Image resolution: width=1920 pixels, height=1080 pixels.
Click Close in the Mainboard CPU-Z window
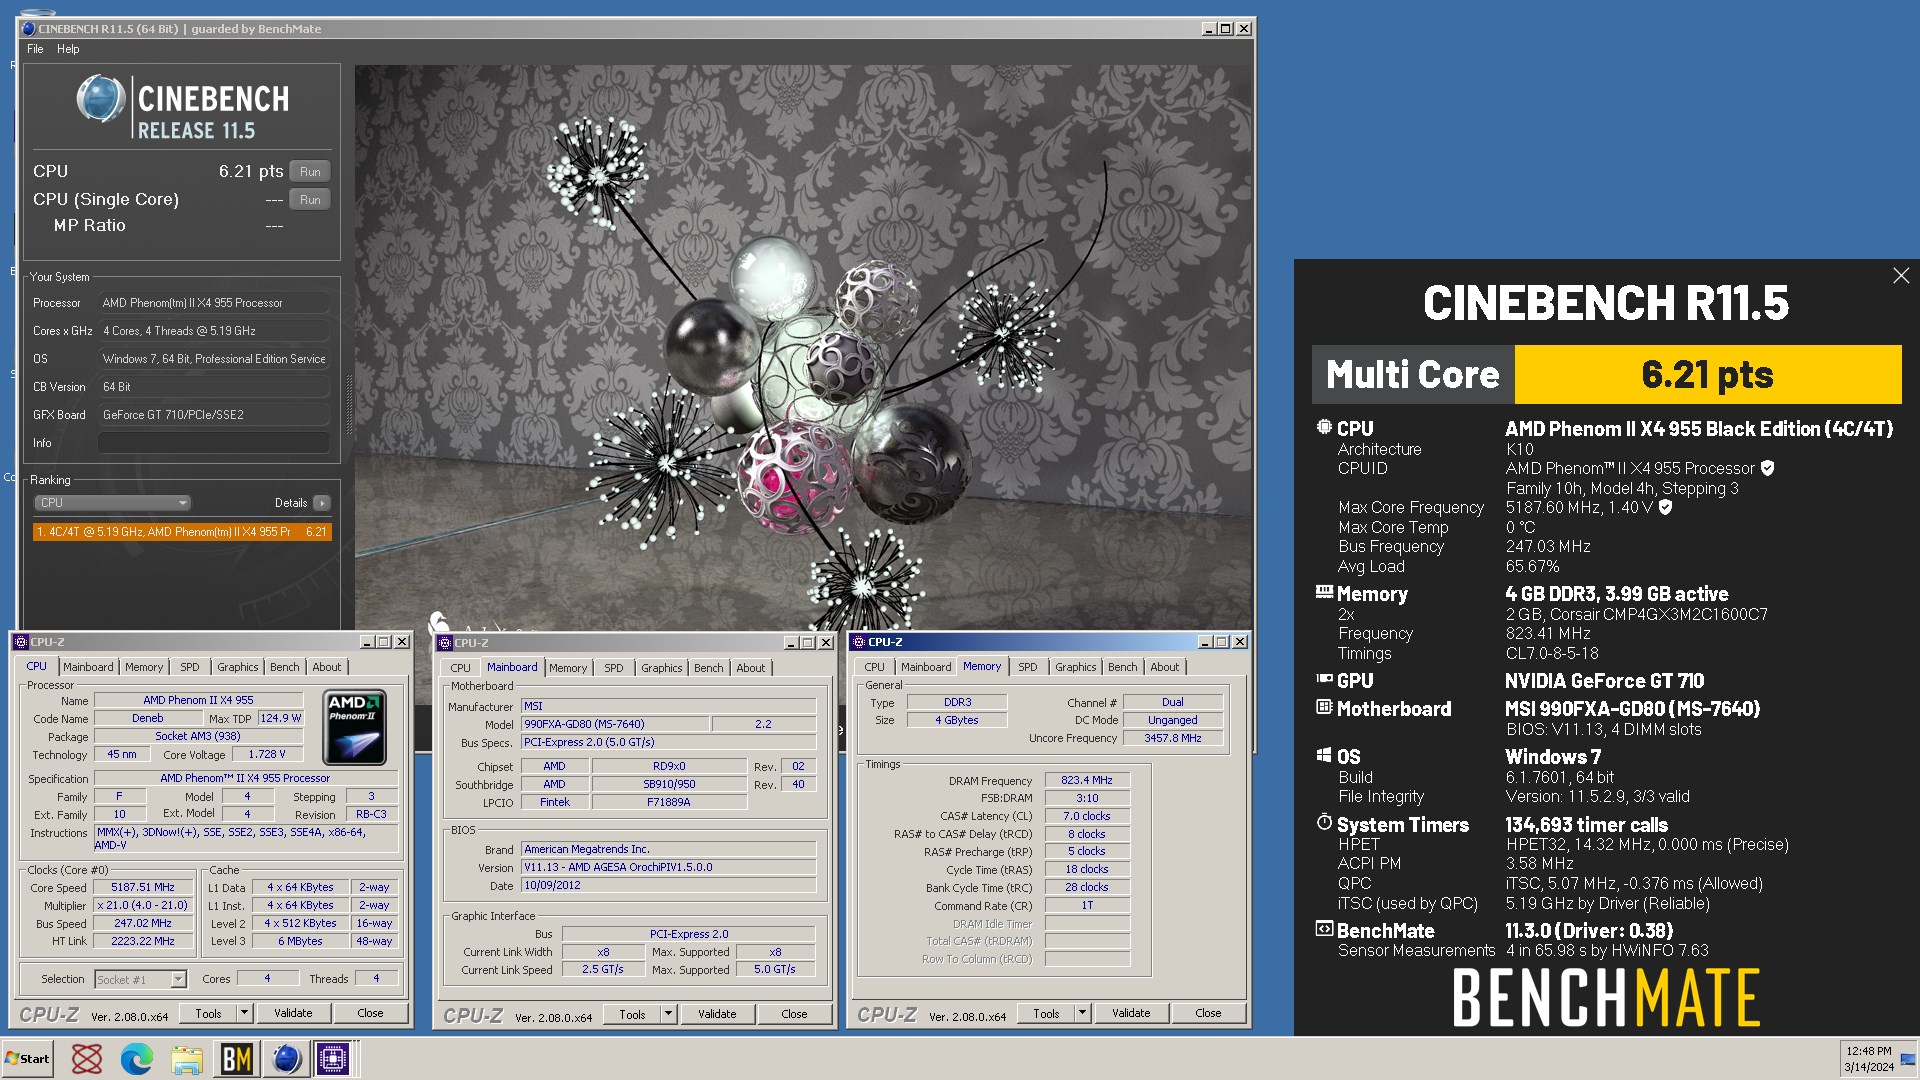click(x=794, y=1014)
